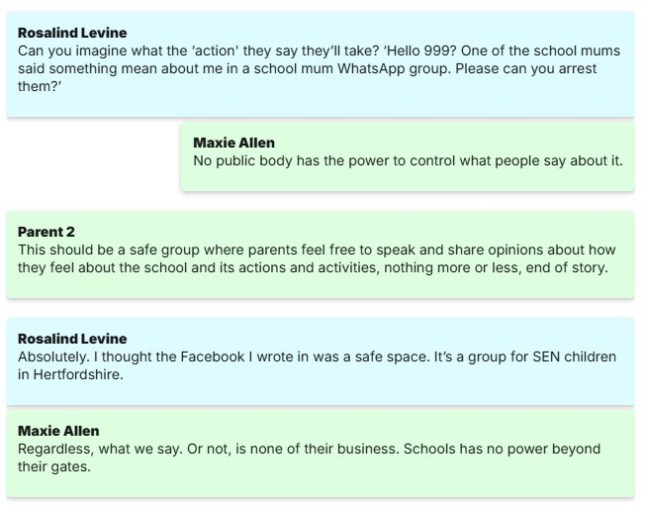Click 'their gates.' on the last line
Image resolution: width=645 pixels, height=508 pixels.
[54, 467]
